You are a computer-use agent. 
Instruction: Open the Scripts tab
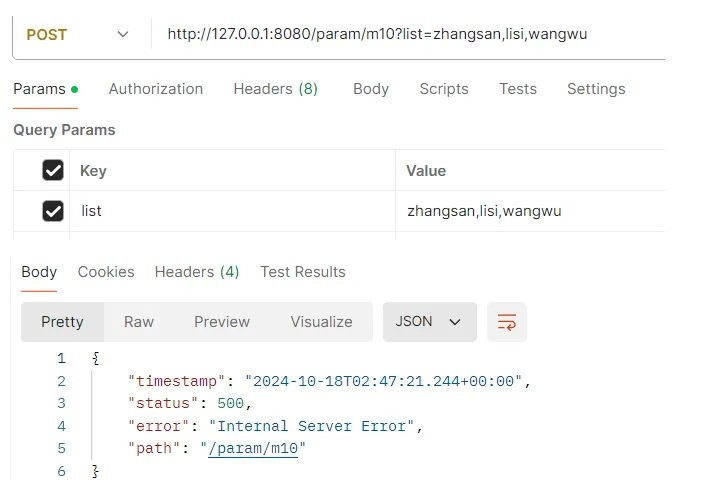(444, 89)
